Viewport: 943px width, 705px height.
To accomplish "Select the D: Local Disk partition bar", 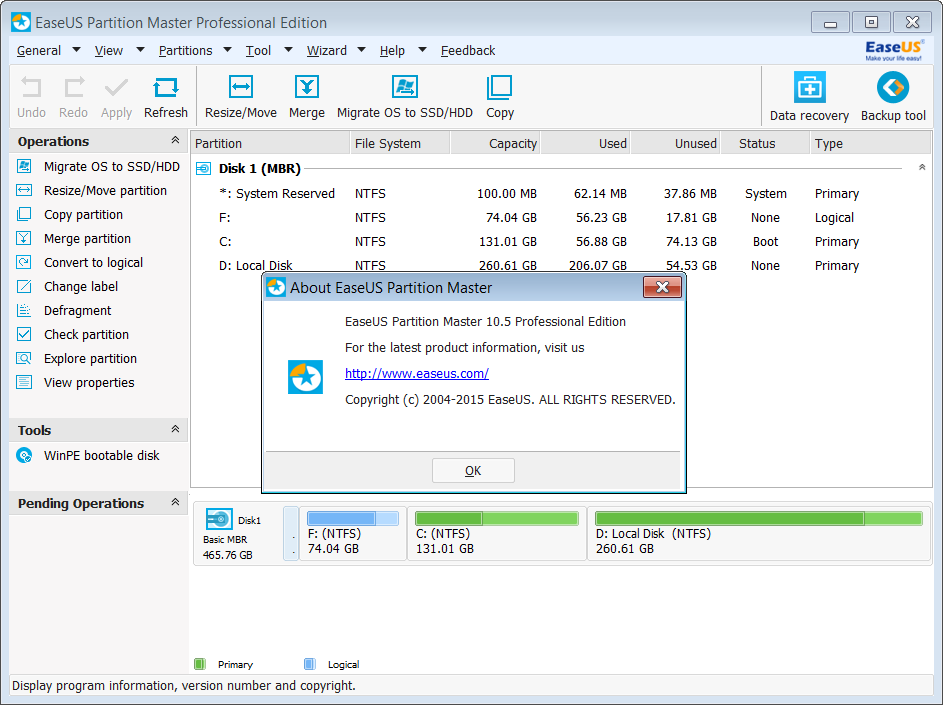I will click(759, 534).
